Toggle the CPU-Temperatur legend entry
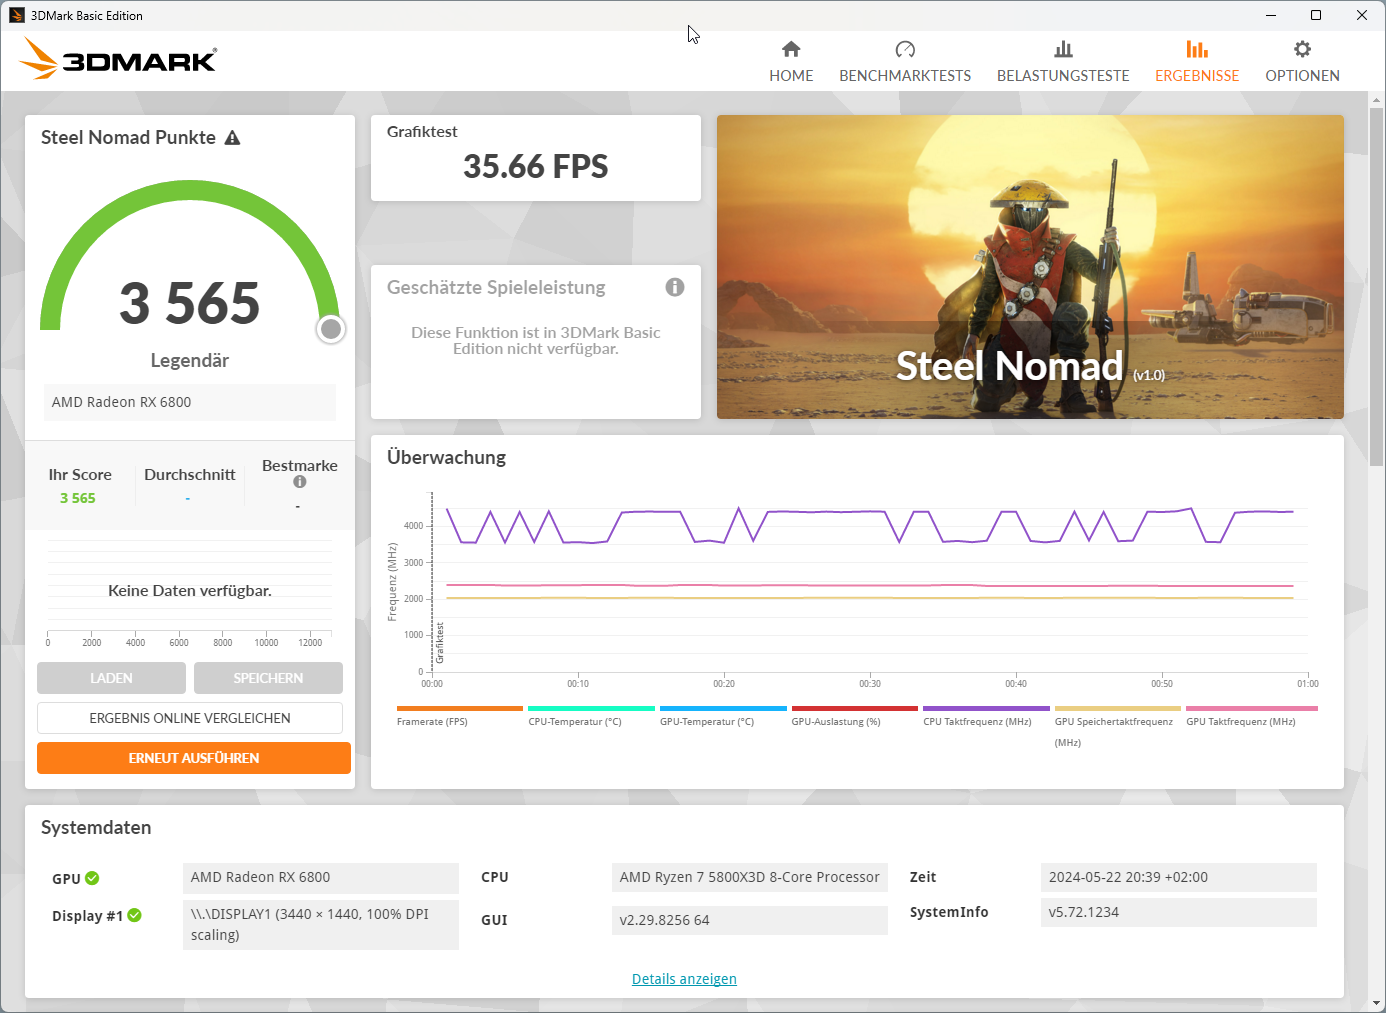This screenshot has width=1386, height=1013. tap(575, 721)
